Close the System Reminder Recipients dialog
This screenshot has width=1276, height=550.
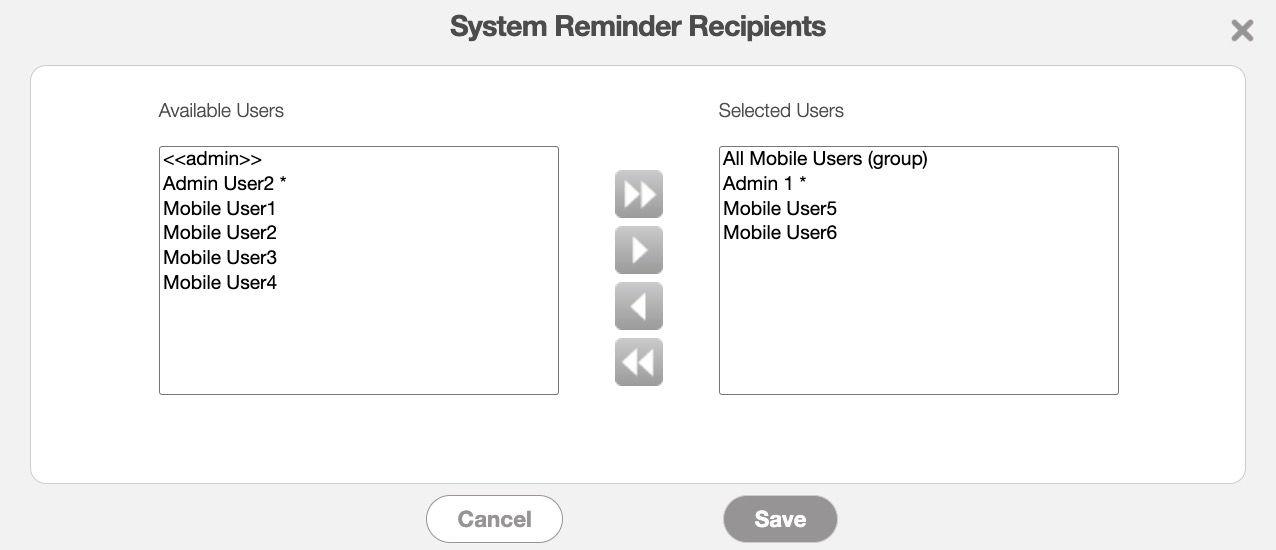pyautogui.click(x=1242, y=31)
